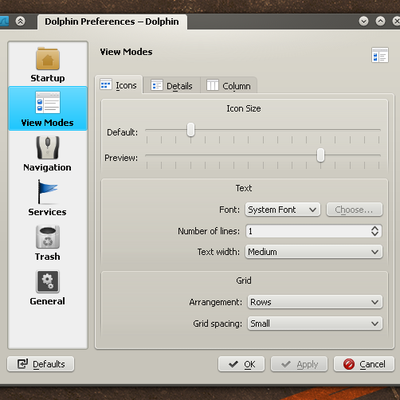Click the Defaults button
The height and width of the screenshot is (400, 400).
[41, 364]
